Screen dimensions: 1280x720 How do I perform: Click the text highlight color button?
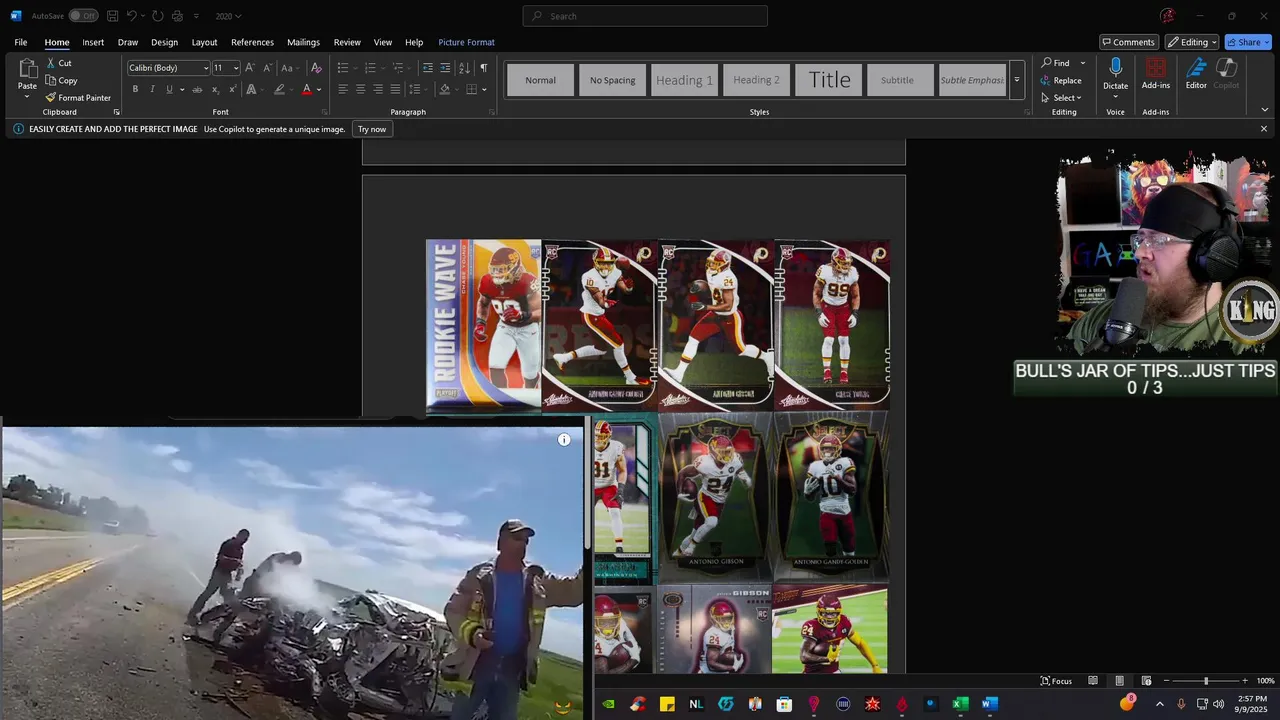coord(278,89)
